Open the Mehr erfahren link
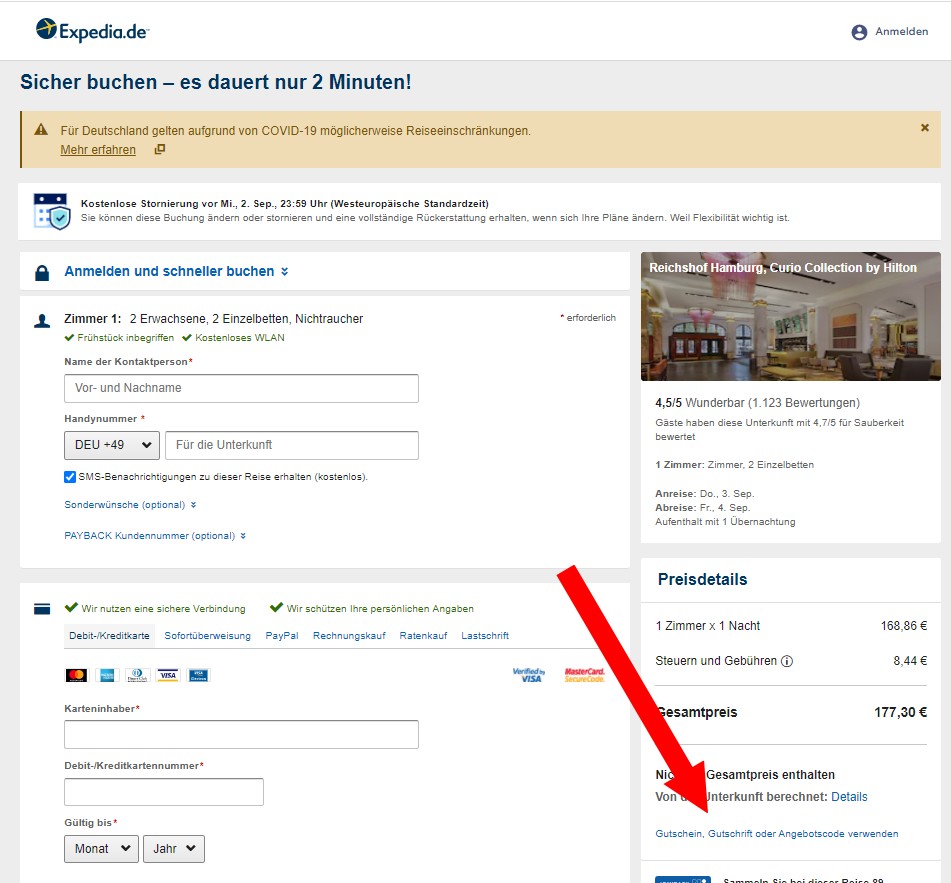 (98, 150)
